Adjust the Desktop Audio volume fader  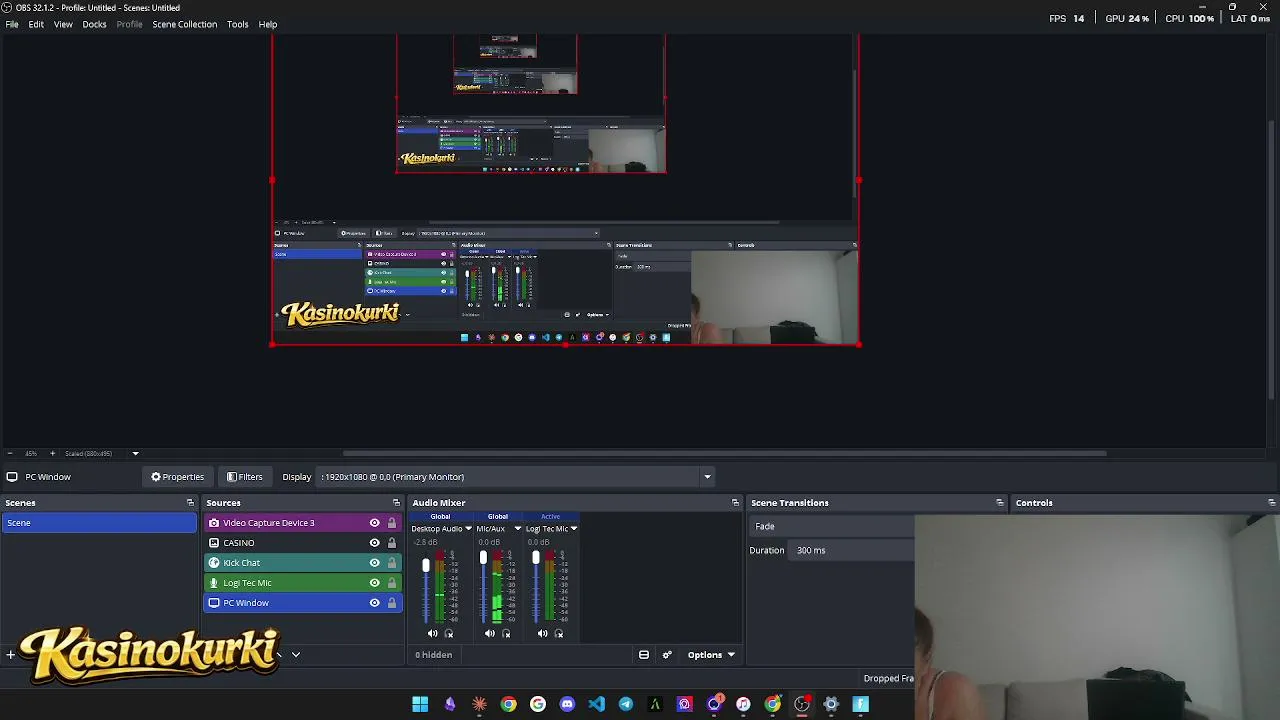(426, 566)
